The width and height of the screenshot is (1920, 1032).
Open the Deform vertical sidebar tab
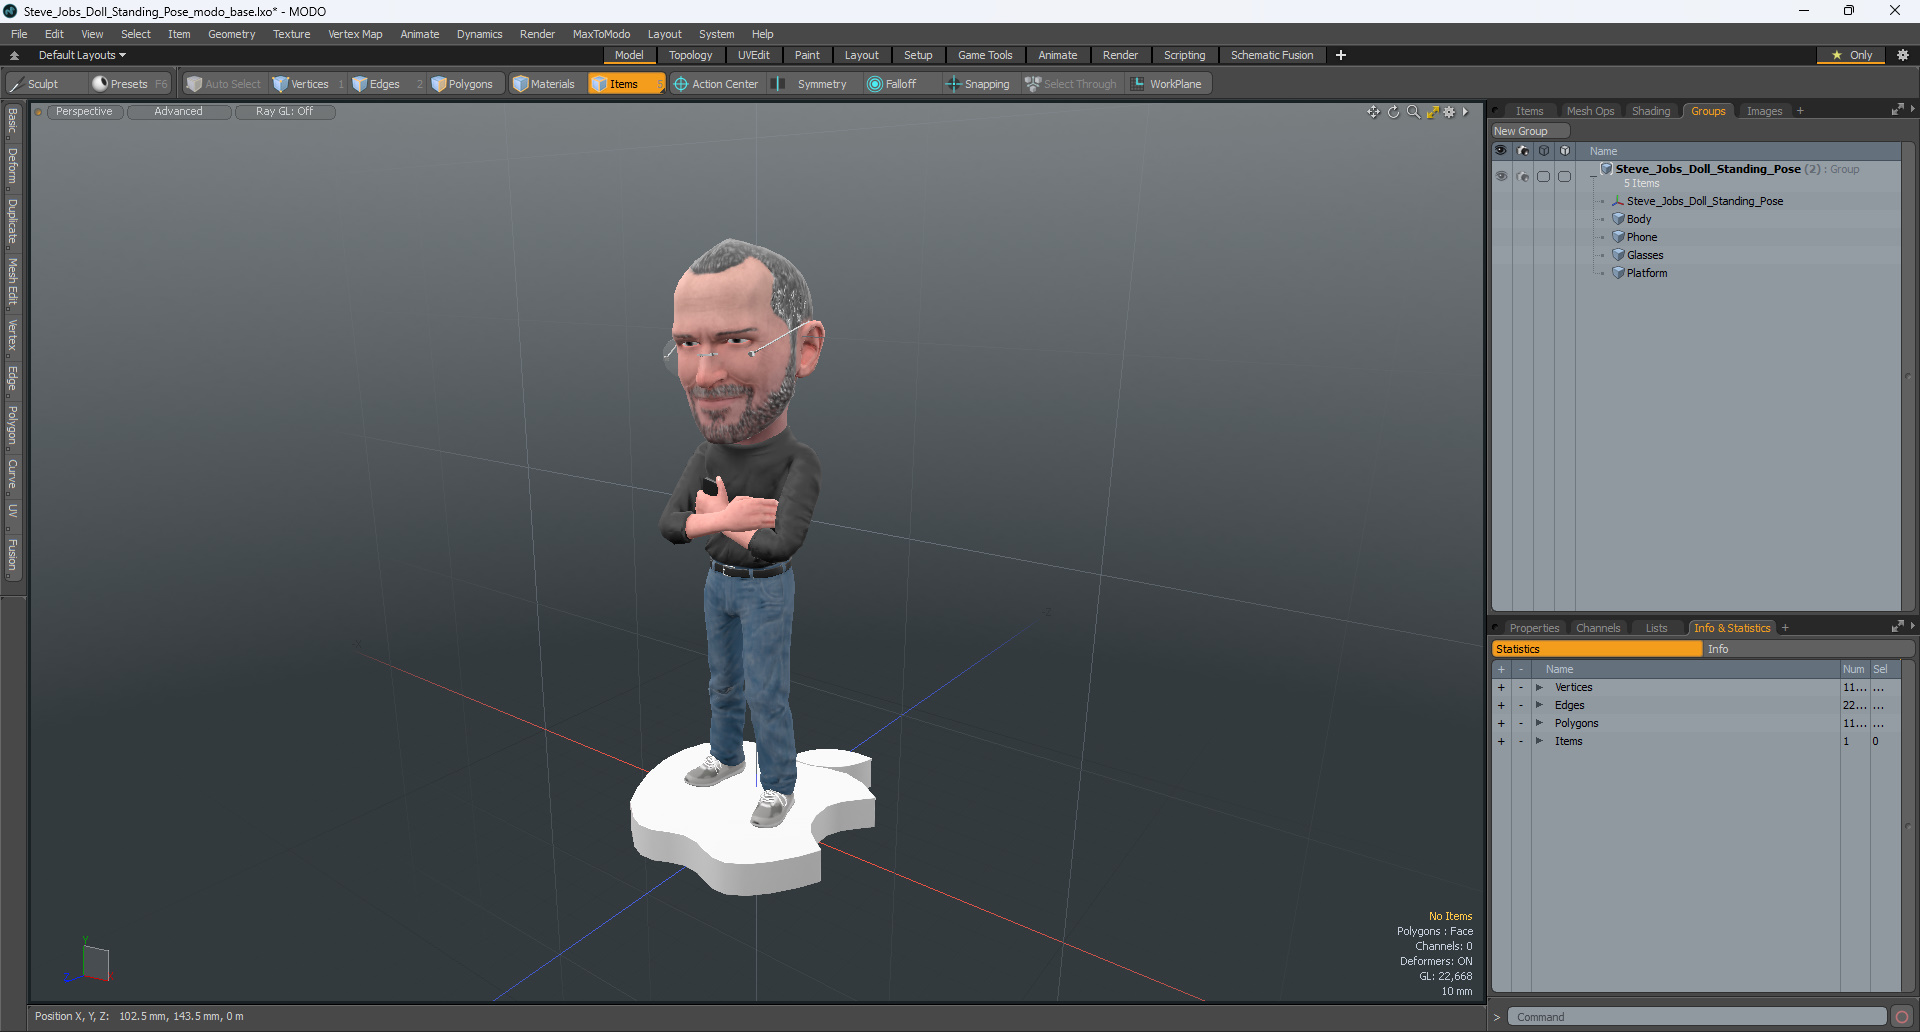[x=12, y=166]
